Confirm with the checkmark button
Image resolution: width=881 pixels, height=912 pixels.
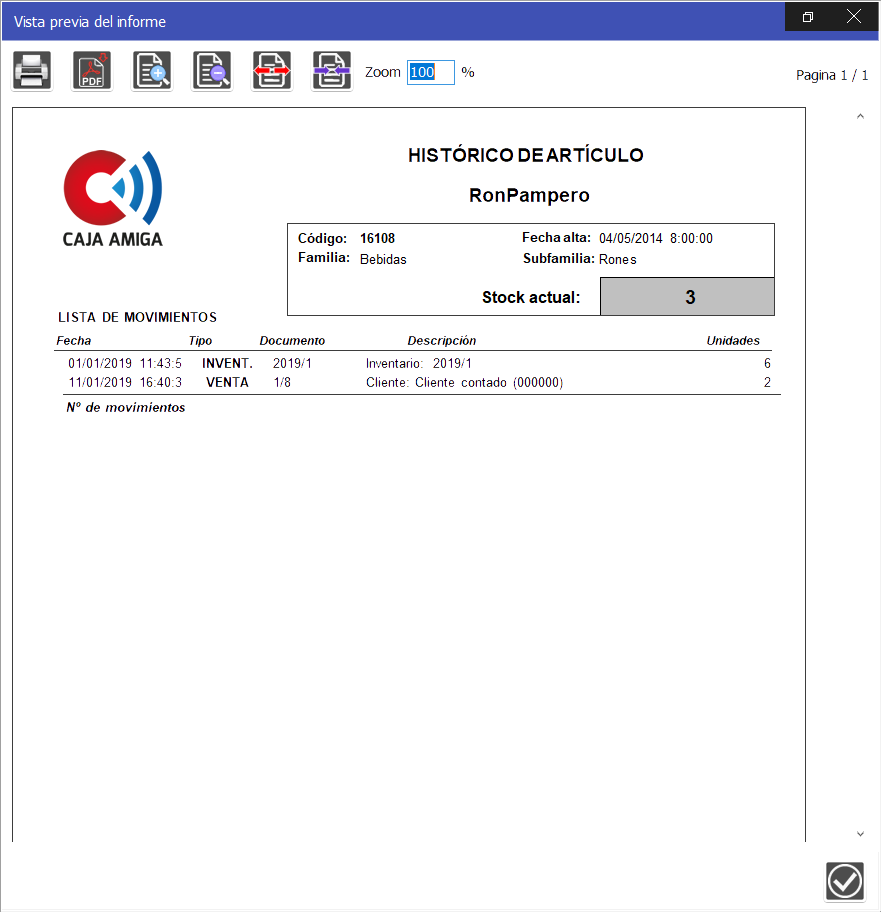coord(845,881)
